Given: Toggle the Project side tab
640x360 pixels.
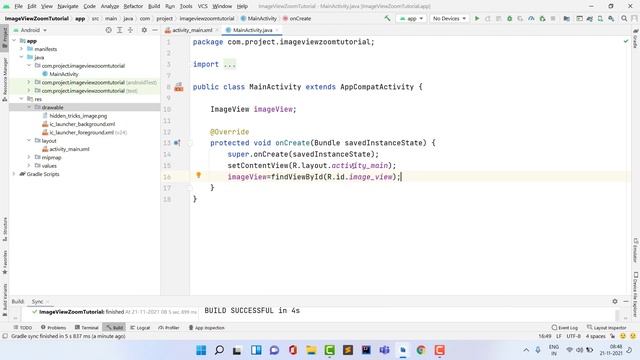Looking at the screenshot, I should pos(4,38).
